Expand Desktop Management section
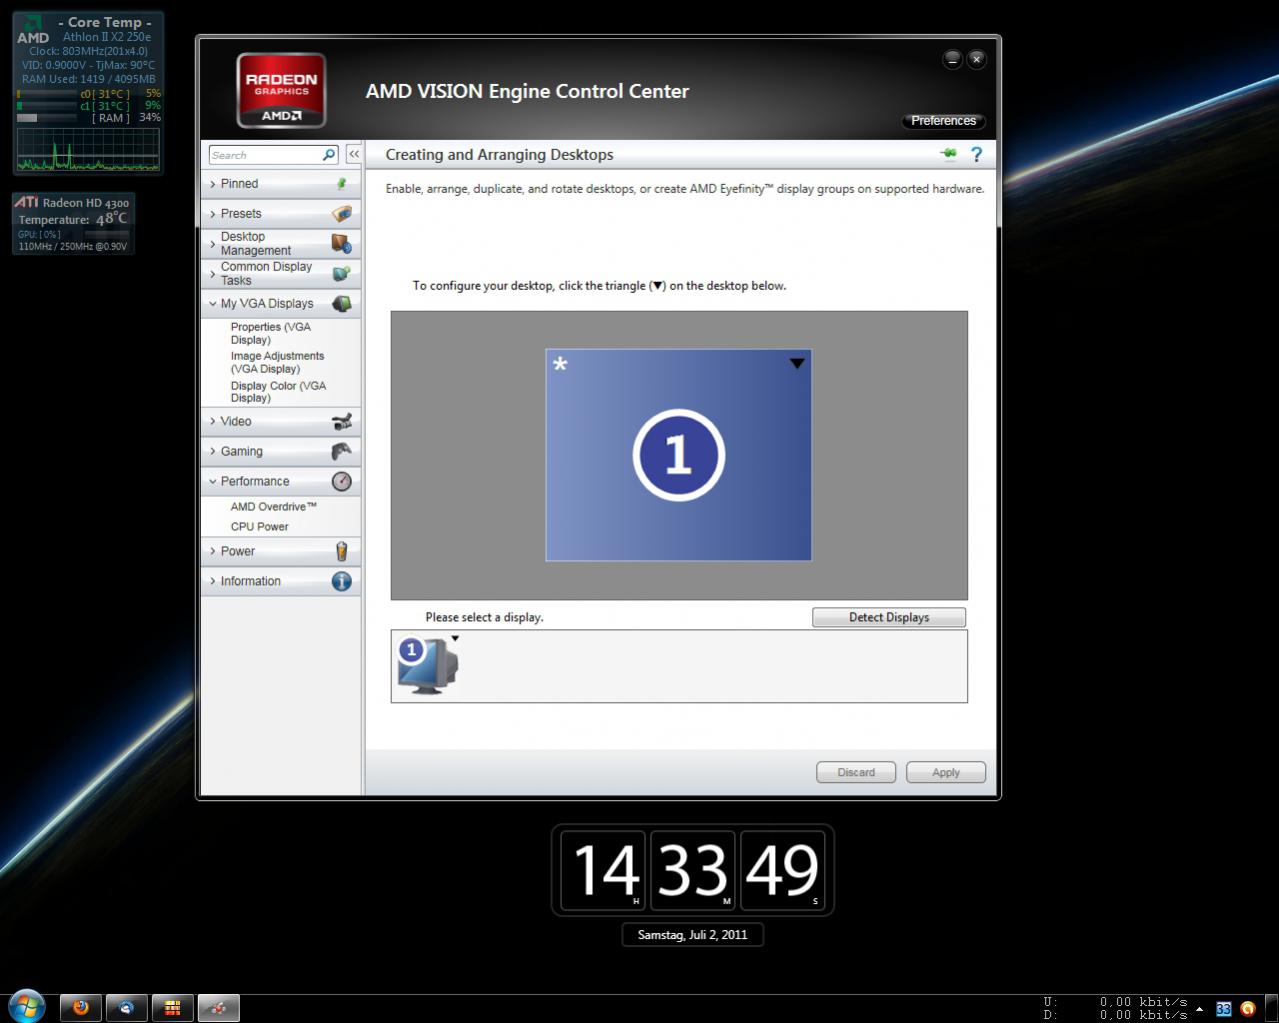Viewport: 1279px width, 1023px height. coord(213,244)
